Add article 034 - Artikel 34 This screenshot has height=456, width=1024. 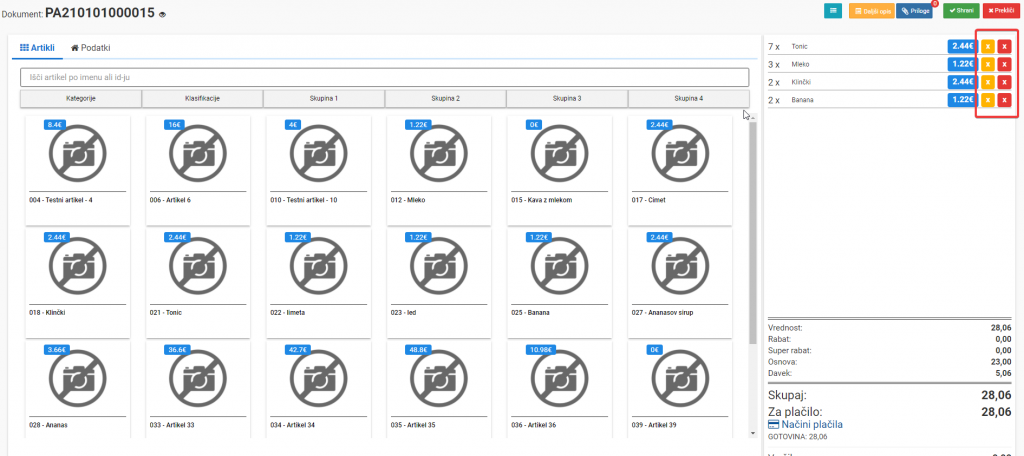coord(319,389)
